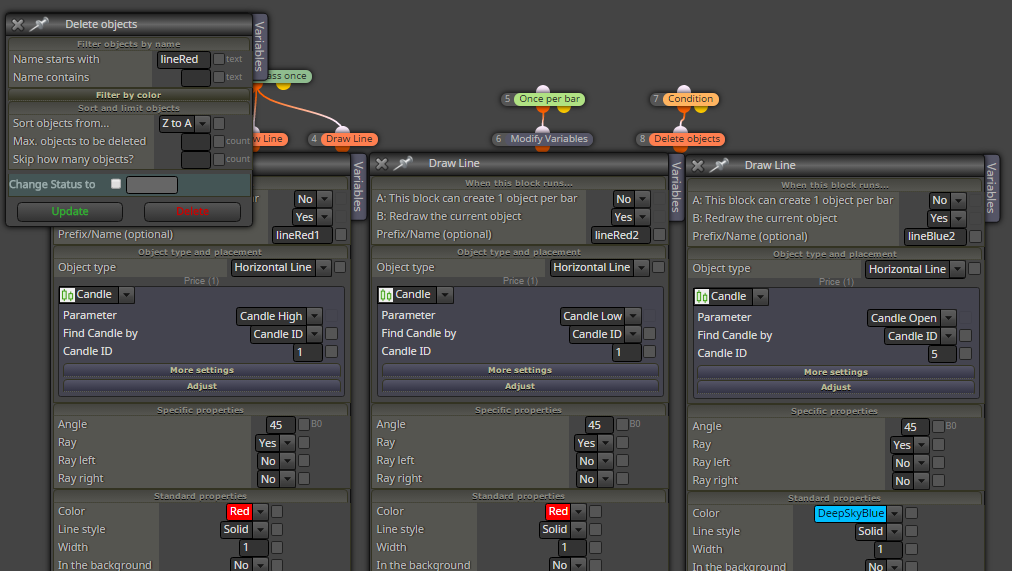
Task: Click the pin icon in the lineRed2 Draw Line panel
Action: click(x=403, y=163)
